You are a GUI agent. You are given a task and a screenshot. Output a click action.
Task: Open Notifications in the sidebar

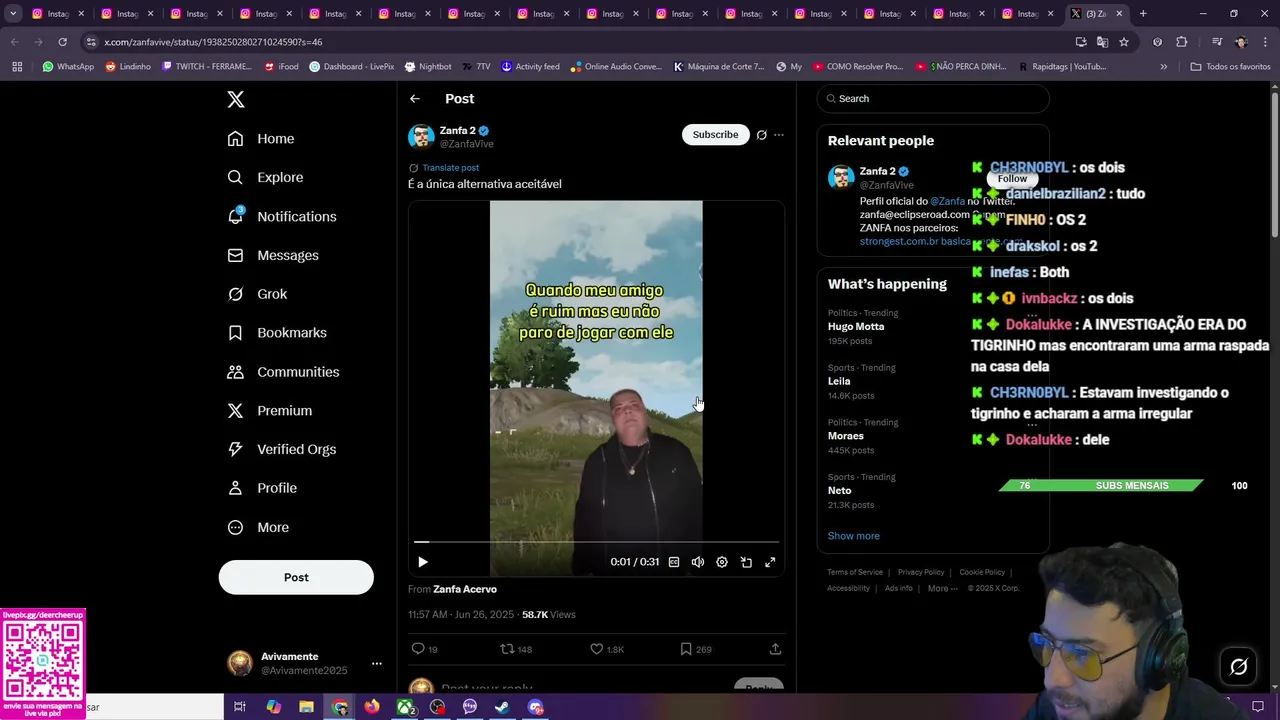(281, 217)
